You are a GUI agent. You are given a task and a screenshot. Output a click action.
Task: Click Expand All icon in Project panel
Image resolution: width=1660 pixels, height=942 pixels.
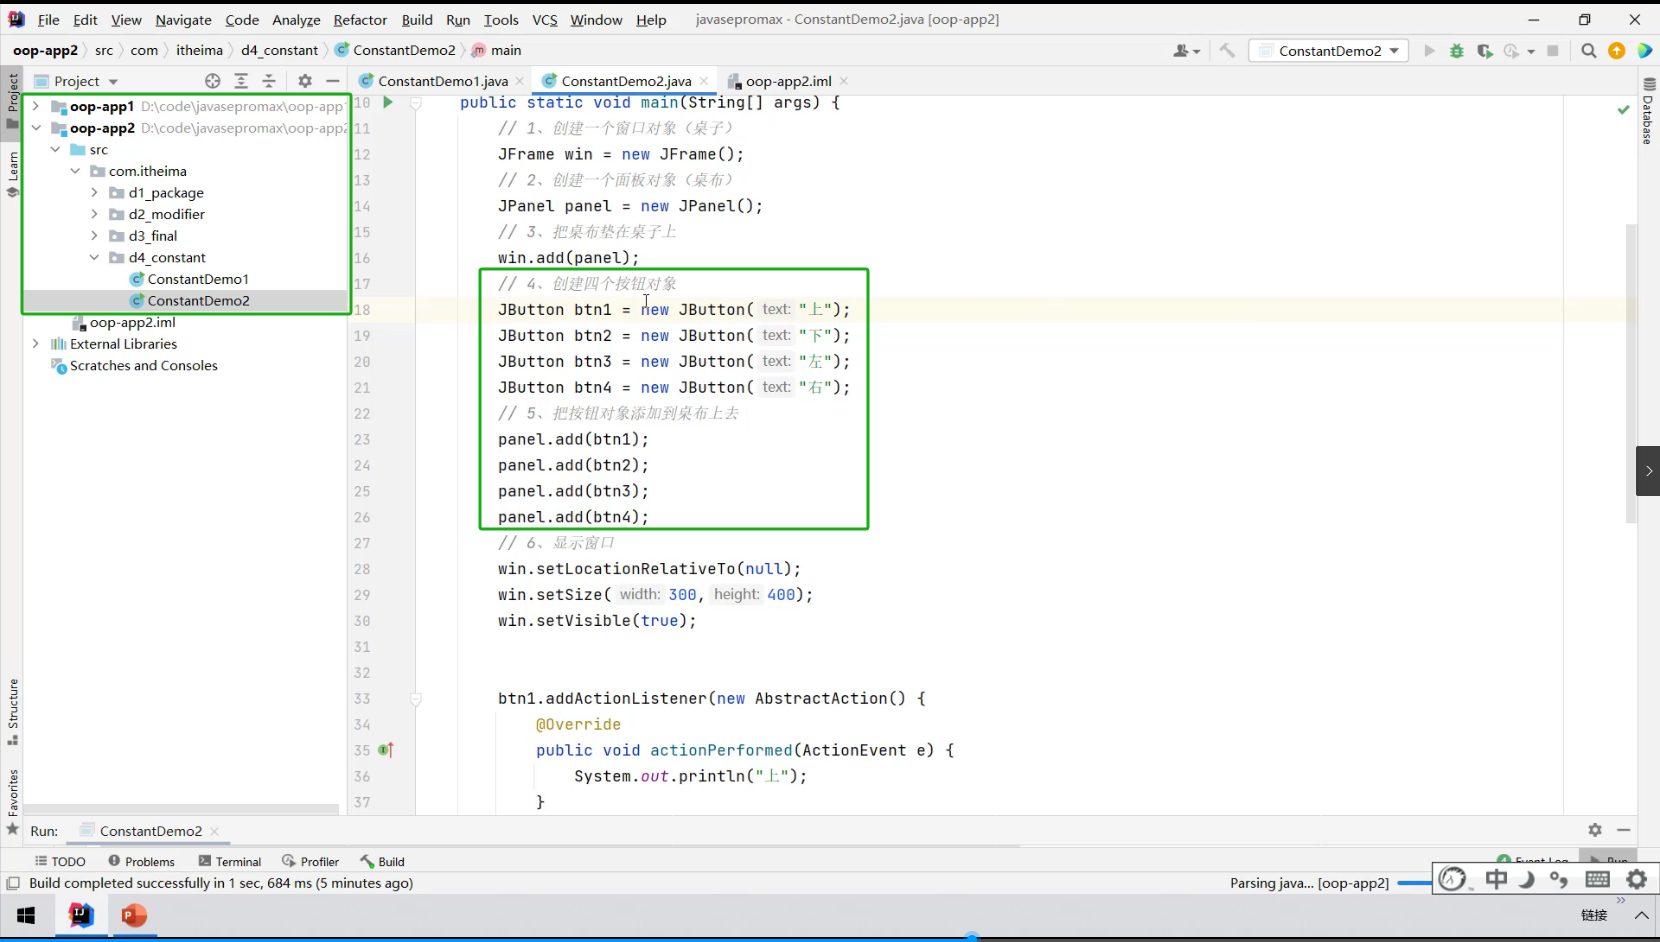click(x=241, y=81)
